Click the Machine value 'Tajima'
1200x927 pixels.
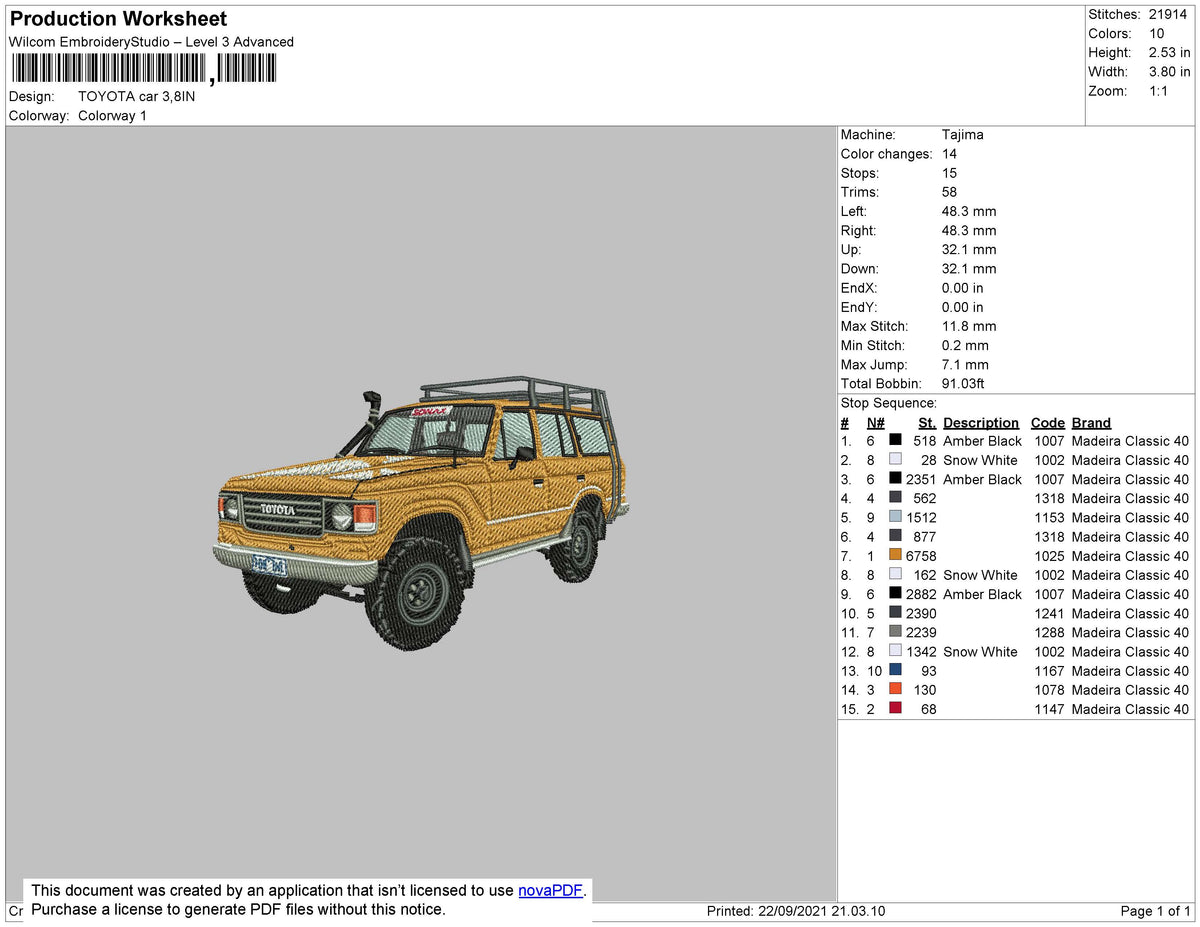(x=962, y=135)
